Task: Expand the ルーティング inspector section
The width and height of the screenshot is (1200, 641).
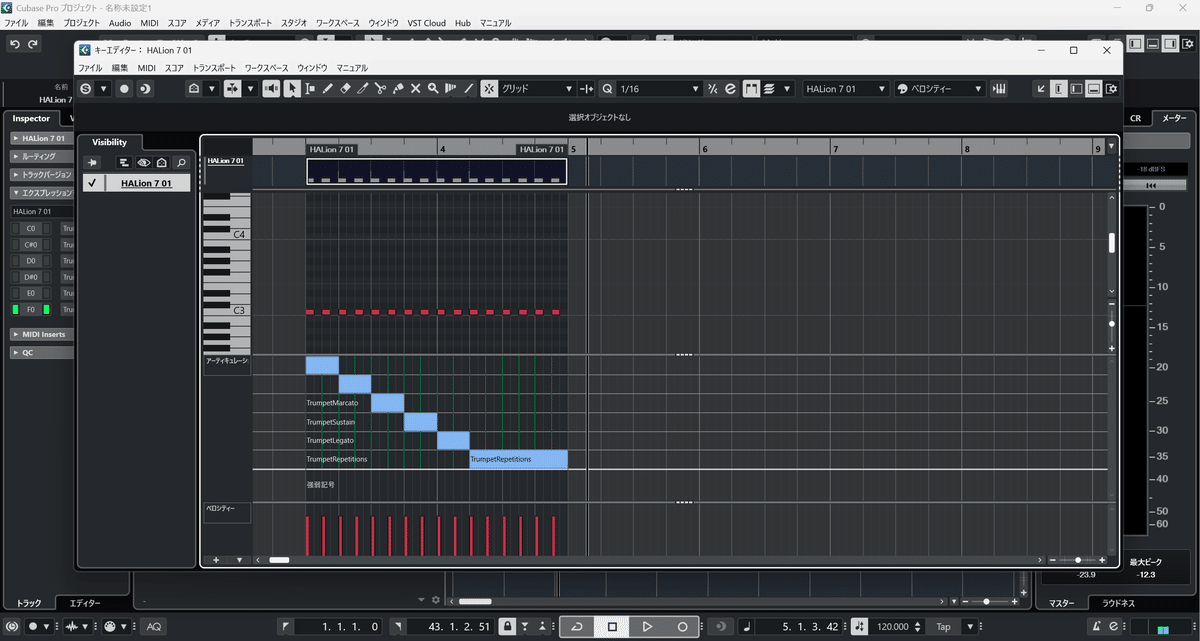Action: click(40, 157)
